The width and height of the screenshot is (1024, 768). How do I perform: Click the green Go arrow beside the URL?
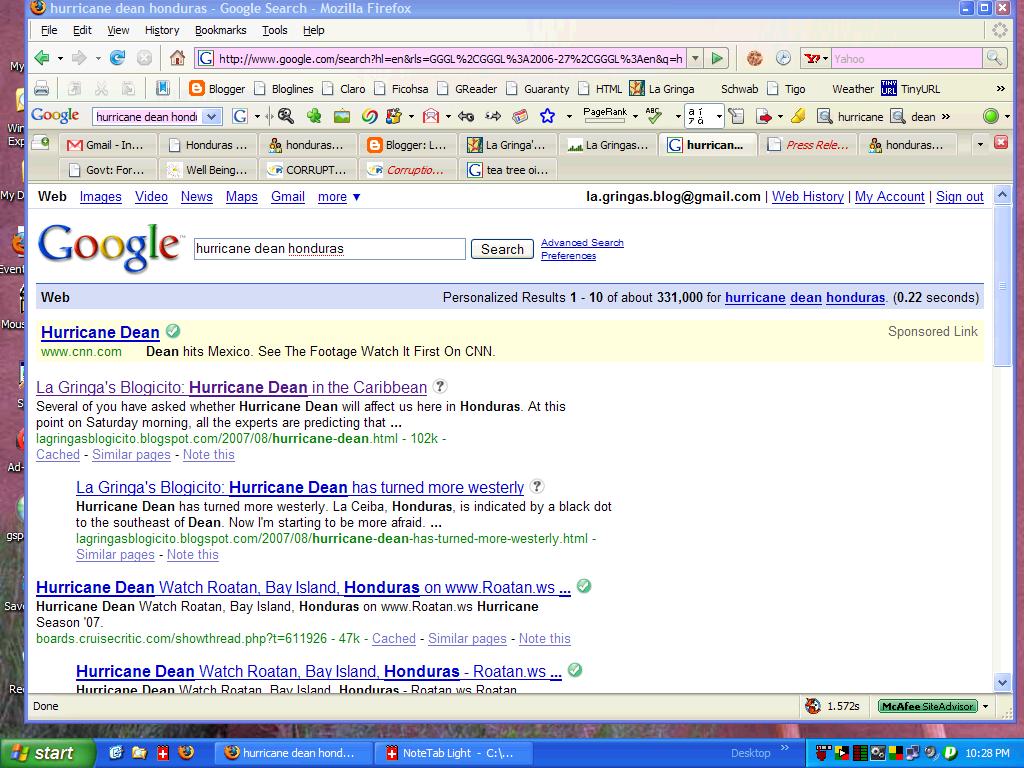tap(717, 58)
